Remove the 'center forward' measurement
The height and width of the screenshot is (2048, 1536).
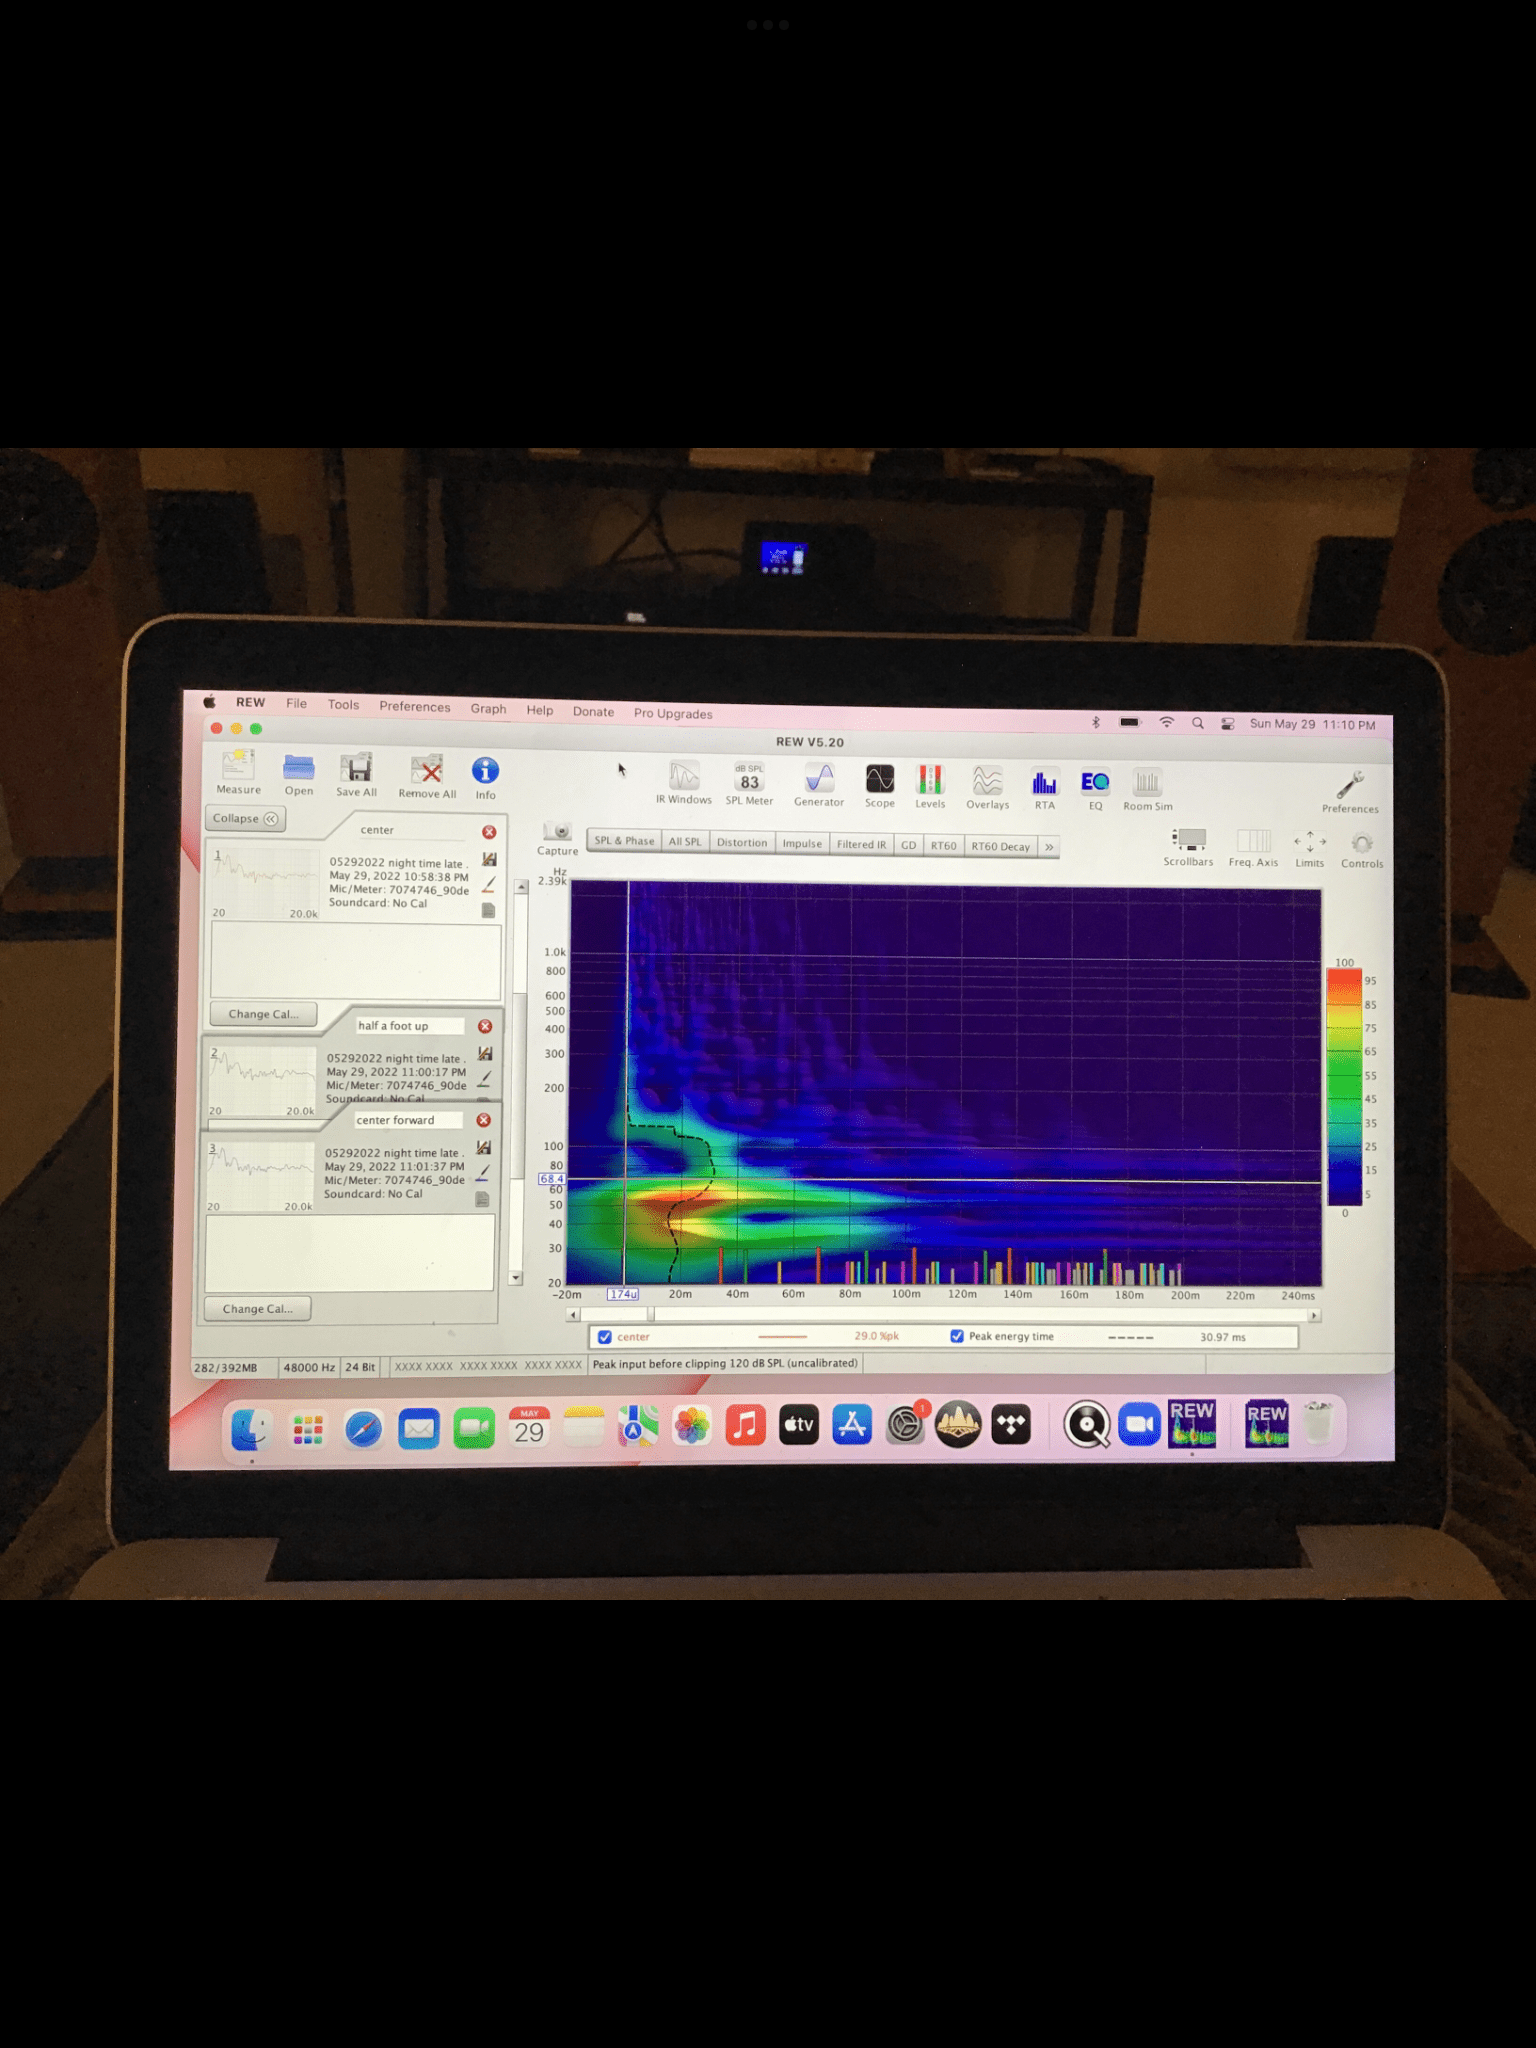click(484, 1120)
